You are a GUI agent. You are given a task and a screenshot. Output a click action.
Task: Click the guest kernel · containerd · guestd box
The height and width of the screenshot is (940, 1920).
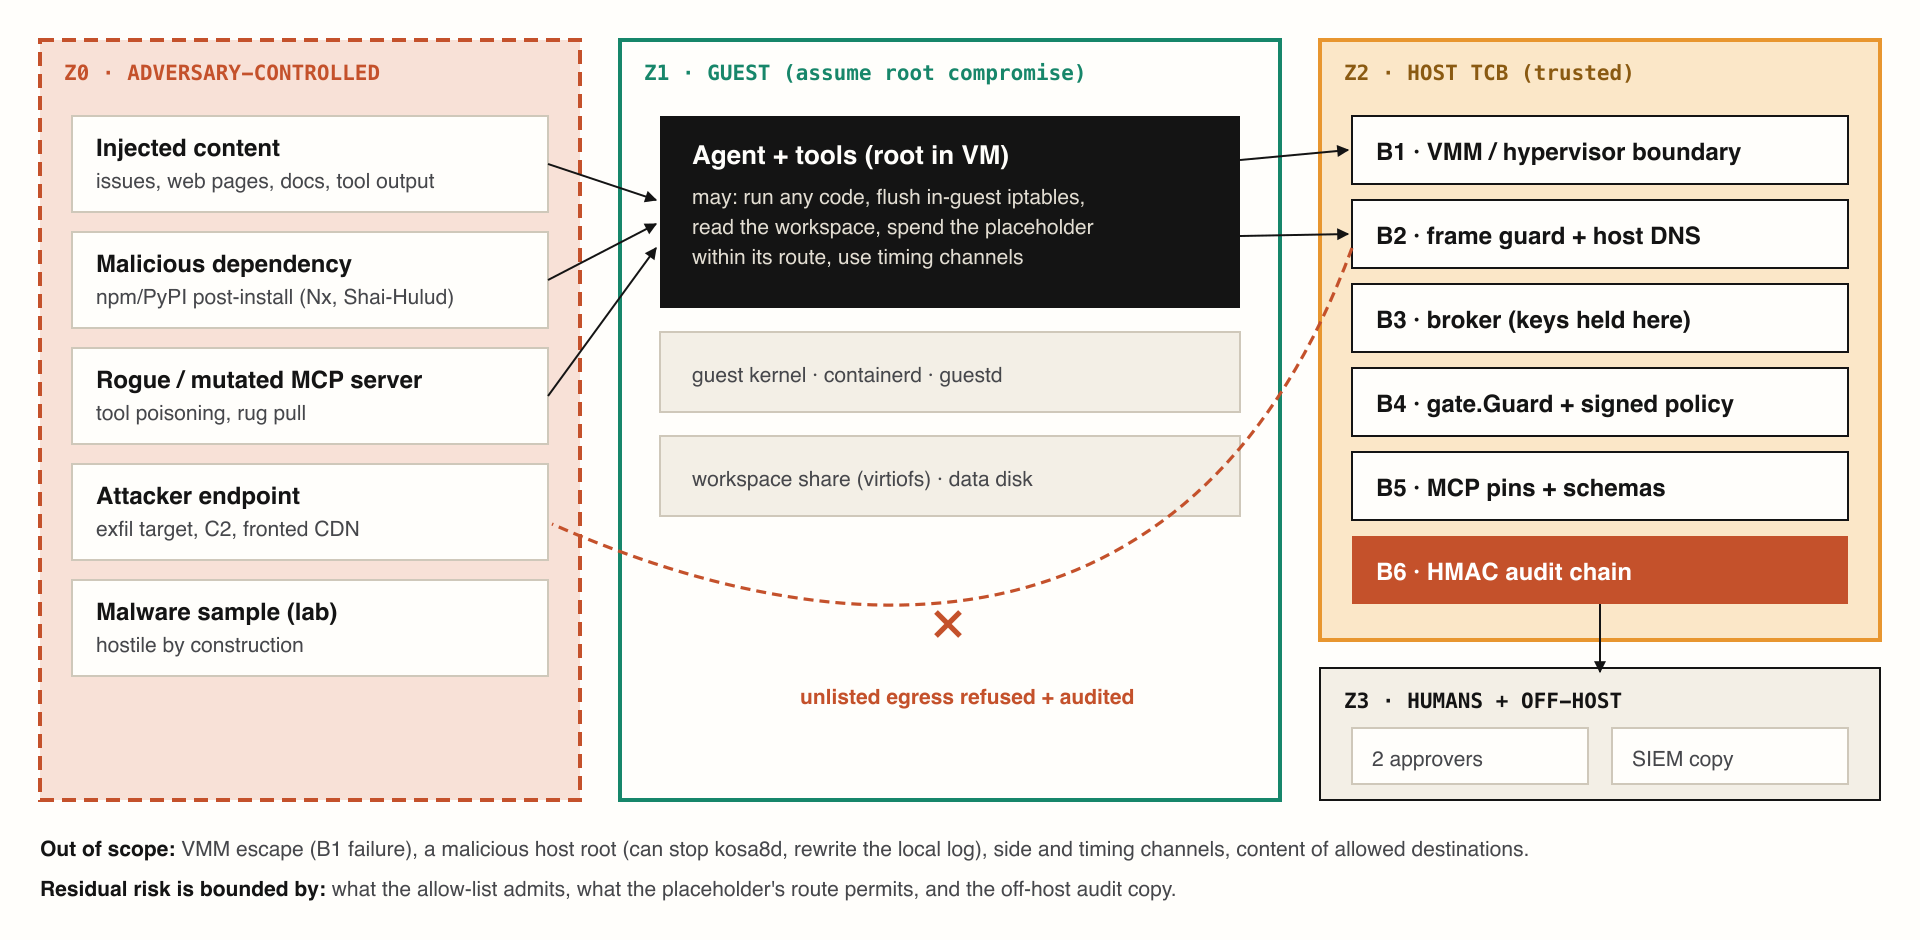tap(950, 372)
